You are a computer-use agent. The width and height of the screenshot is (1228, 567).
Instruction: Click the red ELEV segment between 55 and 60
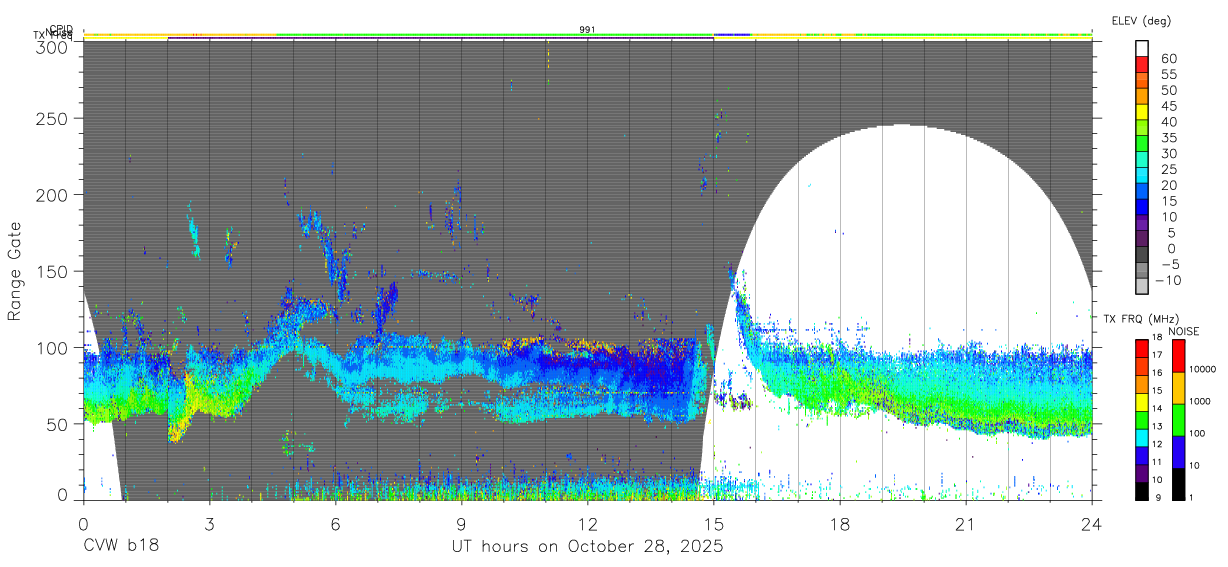click(x=1142, y=65)
